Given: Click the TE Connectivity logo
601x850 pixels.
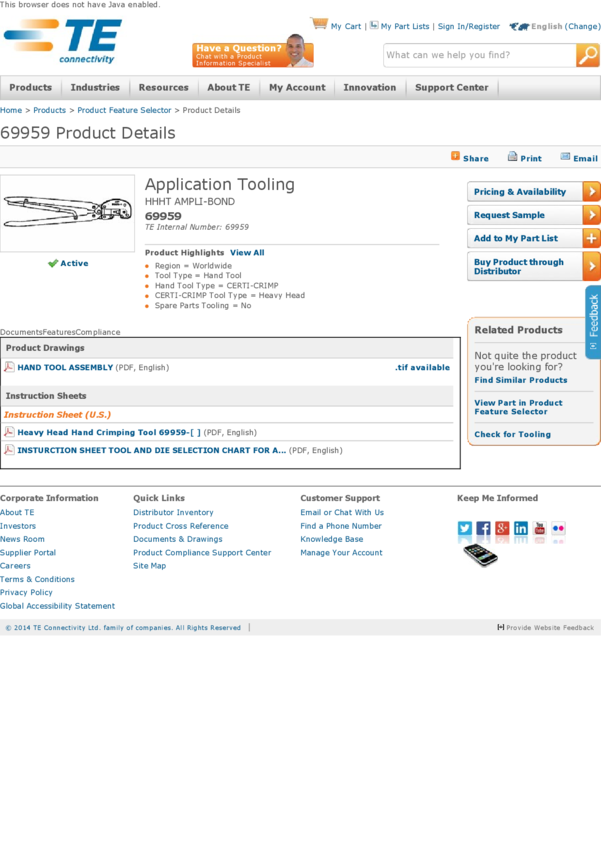Looking at the screenshot, I should pos(63,41).
